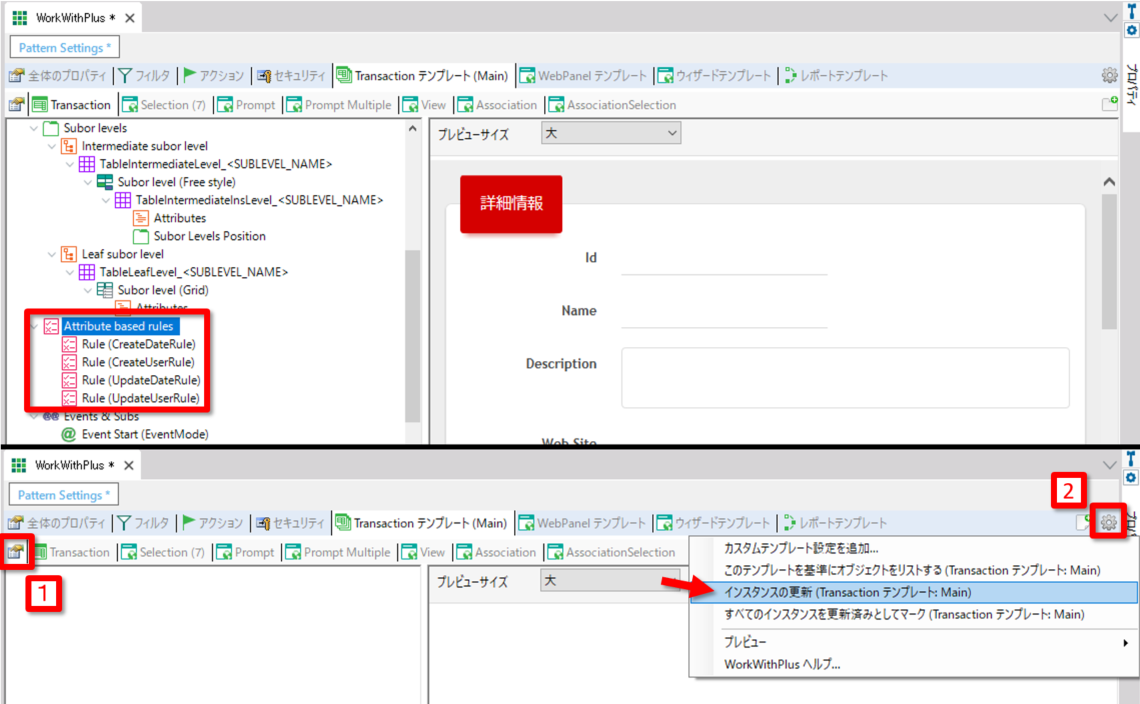Click the preview pane scroll up arrow

(1109, 182)
